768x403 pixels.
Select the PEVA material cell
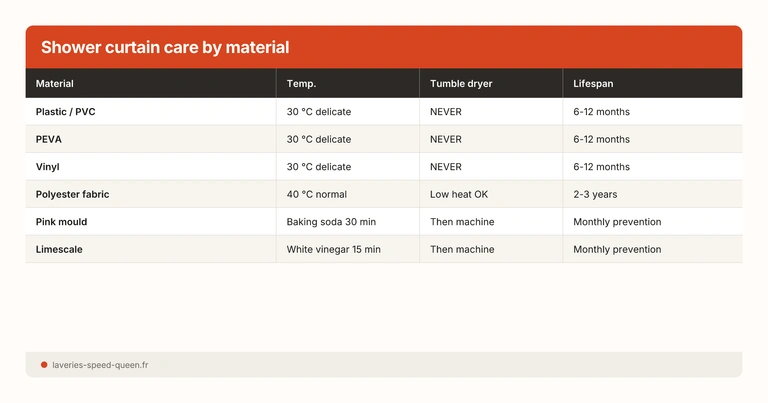click(x=49, y=139)
